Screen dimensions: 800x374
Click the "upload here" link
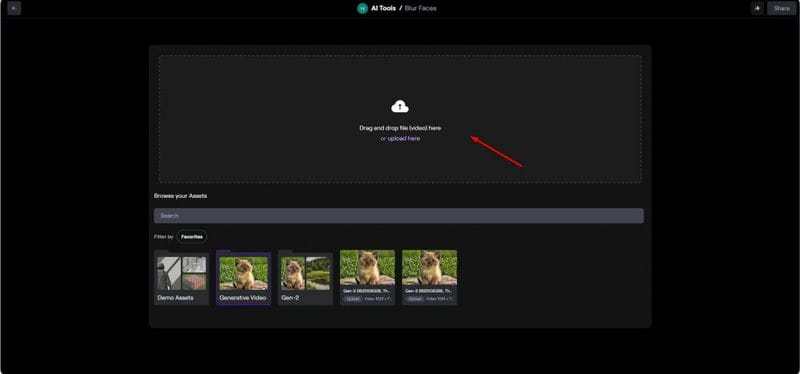click(x=404, y=138)
